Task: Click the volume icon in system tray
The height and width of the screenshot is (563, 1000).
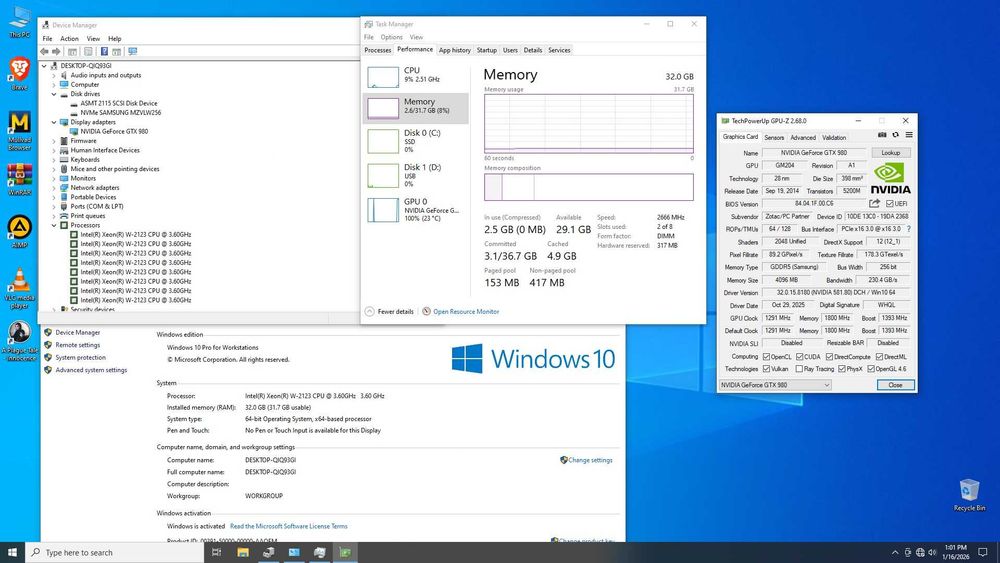Action: click(x=932, y=552)
